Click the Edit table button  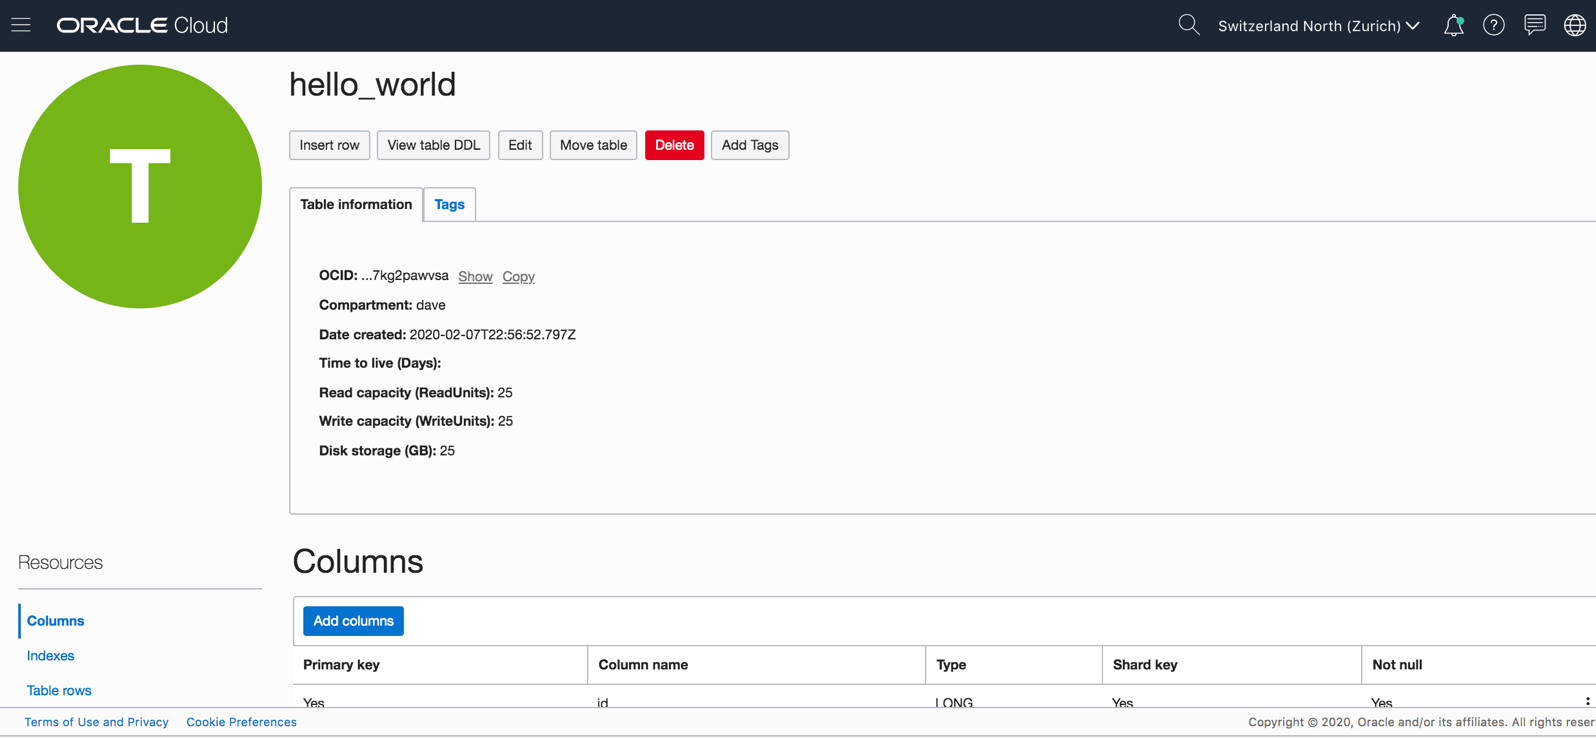tap(520, 145)
